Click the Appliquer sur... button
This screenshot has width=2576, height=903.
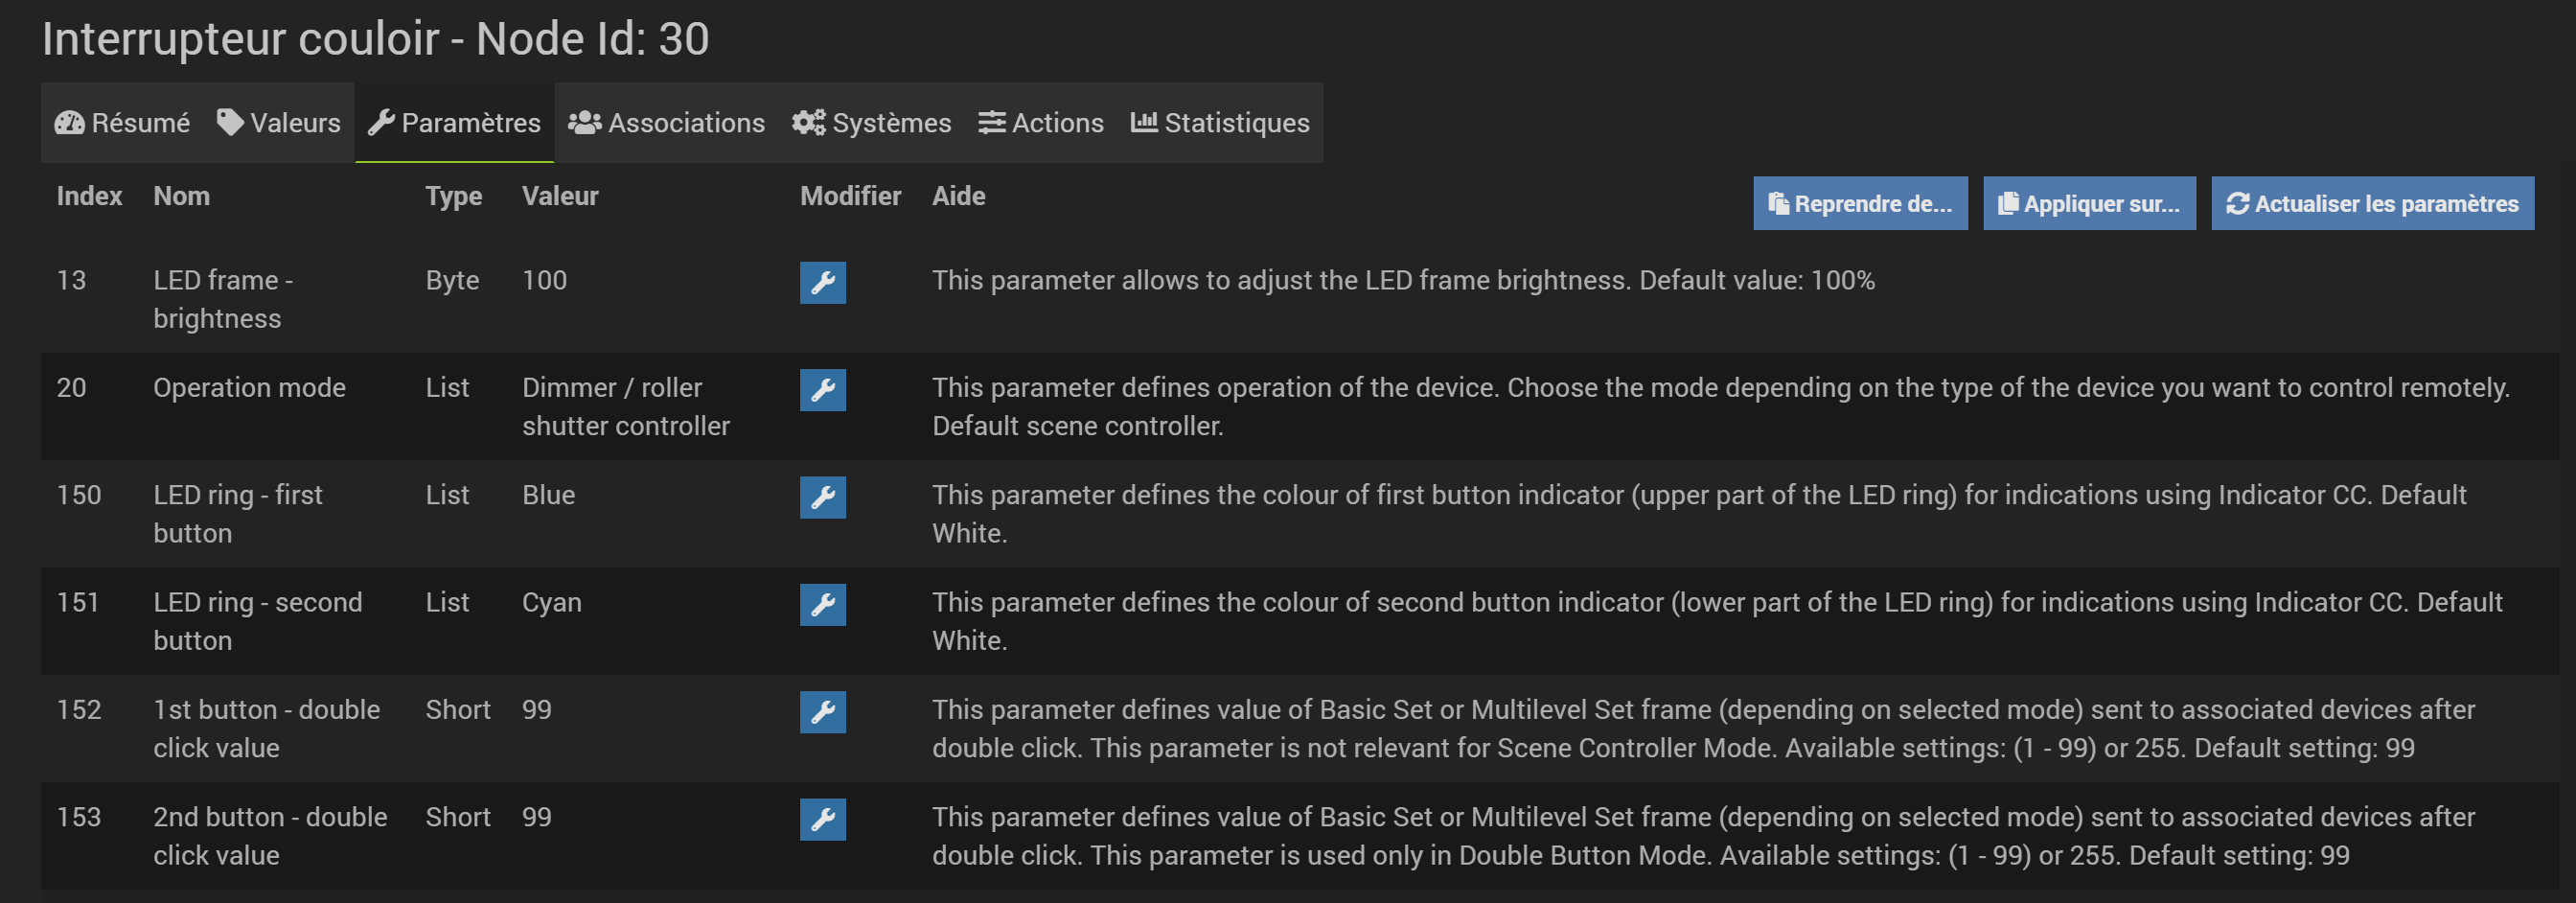coord(2089,204)
